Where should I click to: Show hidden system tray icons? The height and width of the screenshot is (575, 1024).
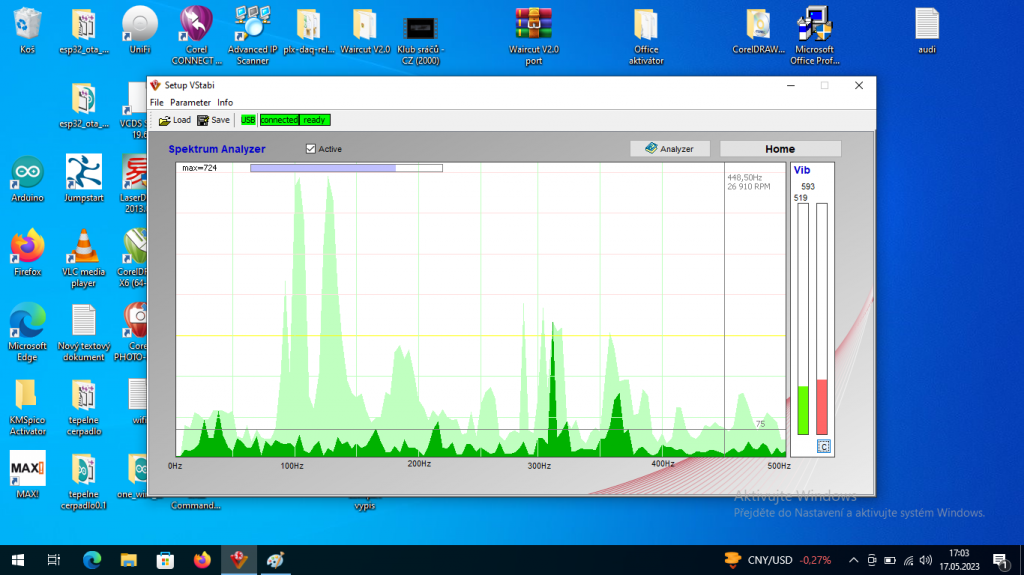click(854, 560)
